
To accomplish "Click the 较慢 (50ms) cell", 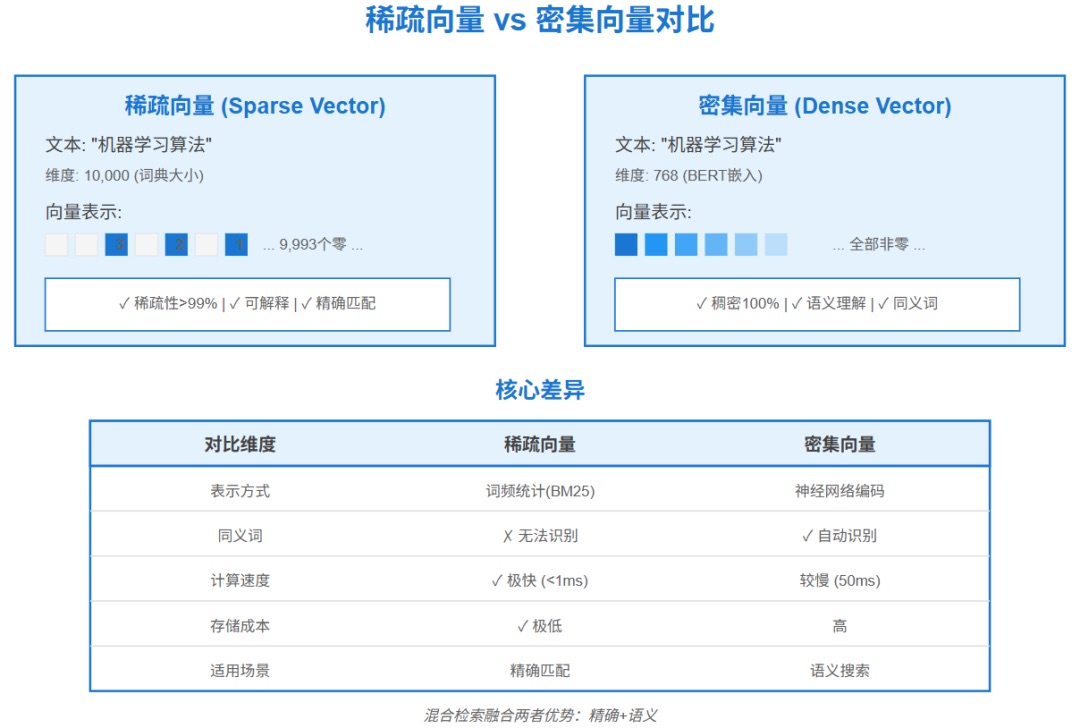I will (x=840, y=581).
